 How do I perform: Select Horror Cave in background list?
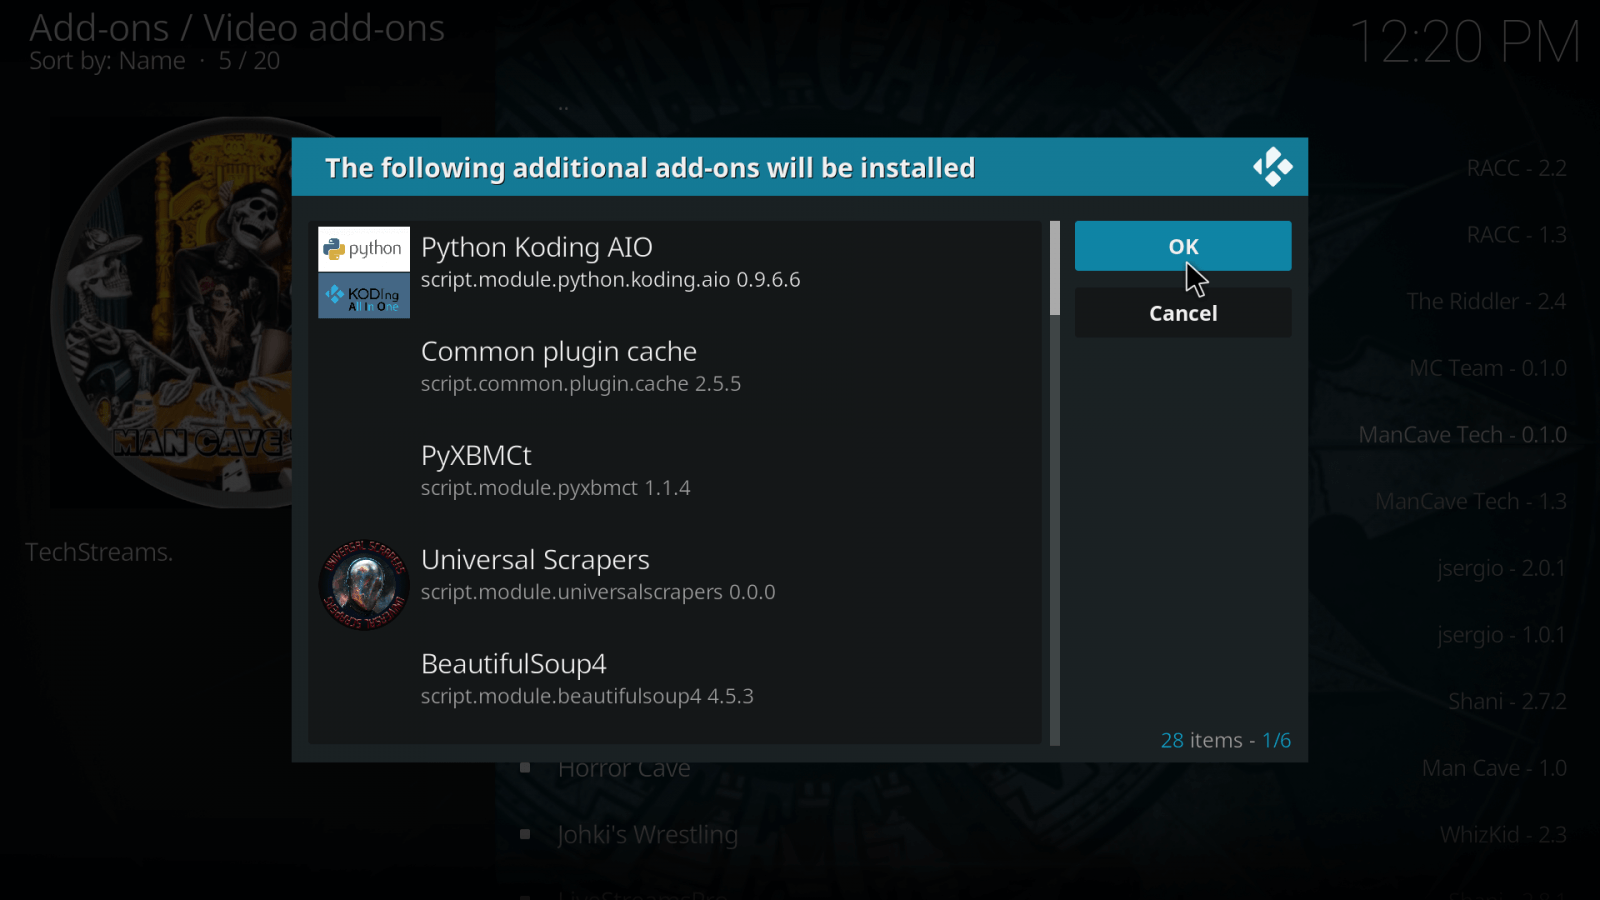pyautogui.click(x=624, y=768)
